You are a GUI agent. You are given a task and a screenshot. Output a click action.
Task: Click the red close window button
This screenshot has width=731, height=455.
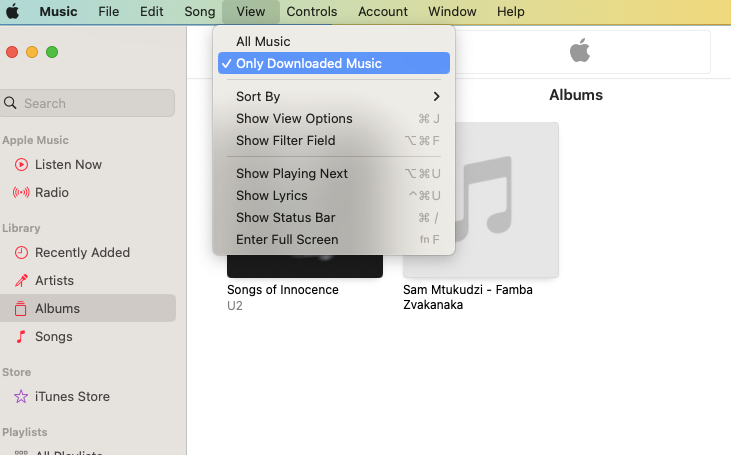(12, 52)
